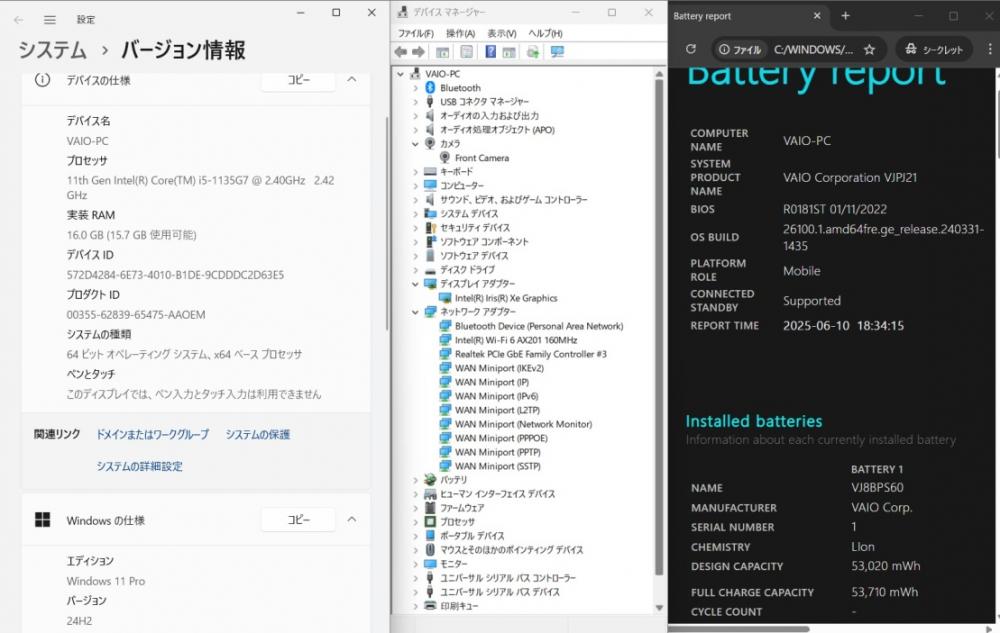Select WAN Miniport (Network Monitor) entry

pyautogui.click(x=524, y=424)
